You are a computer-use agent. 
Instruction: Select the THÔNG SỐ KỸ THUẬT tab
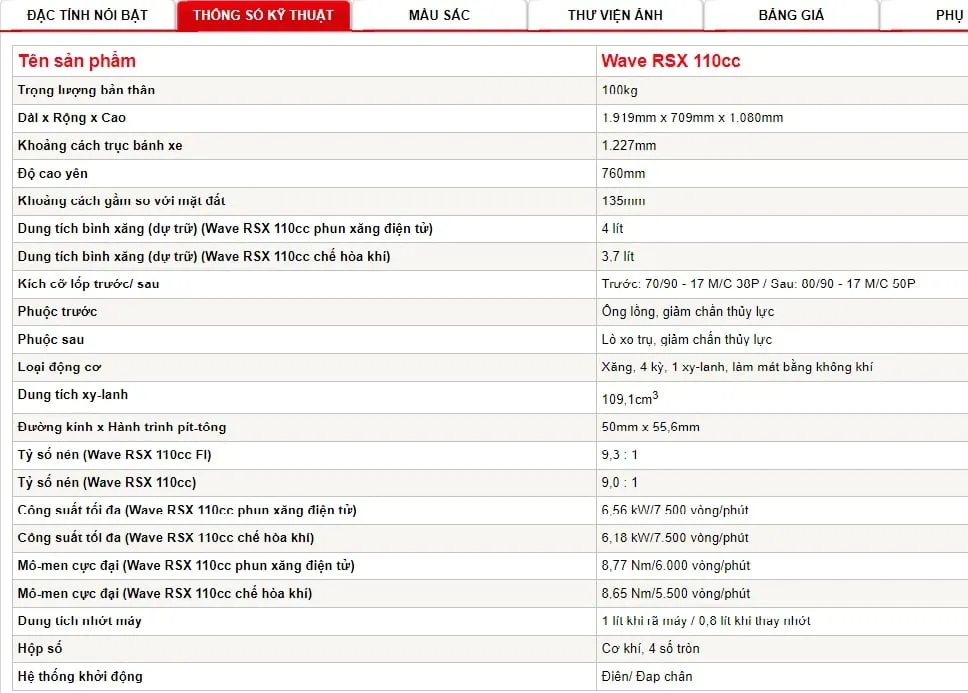263,15
